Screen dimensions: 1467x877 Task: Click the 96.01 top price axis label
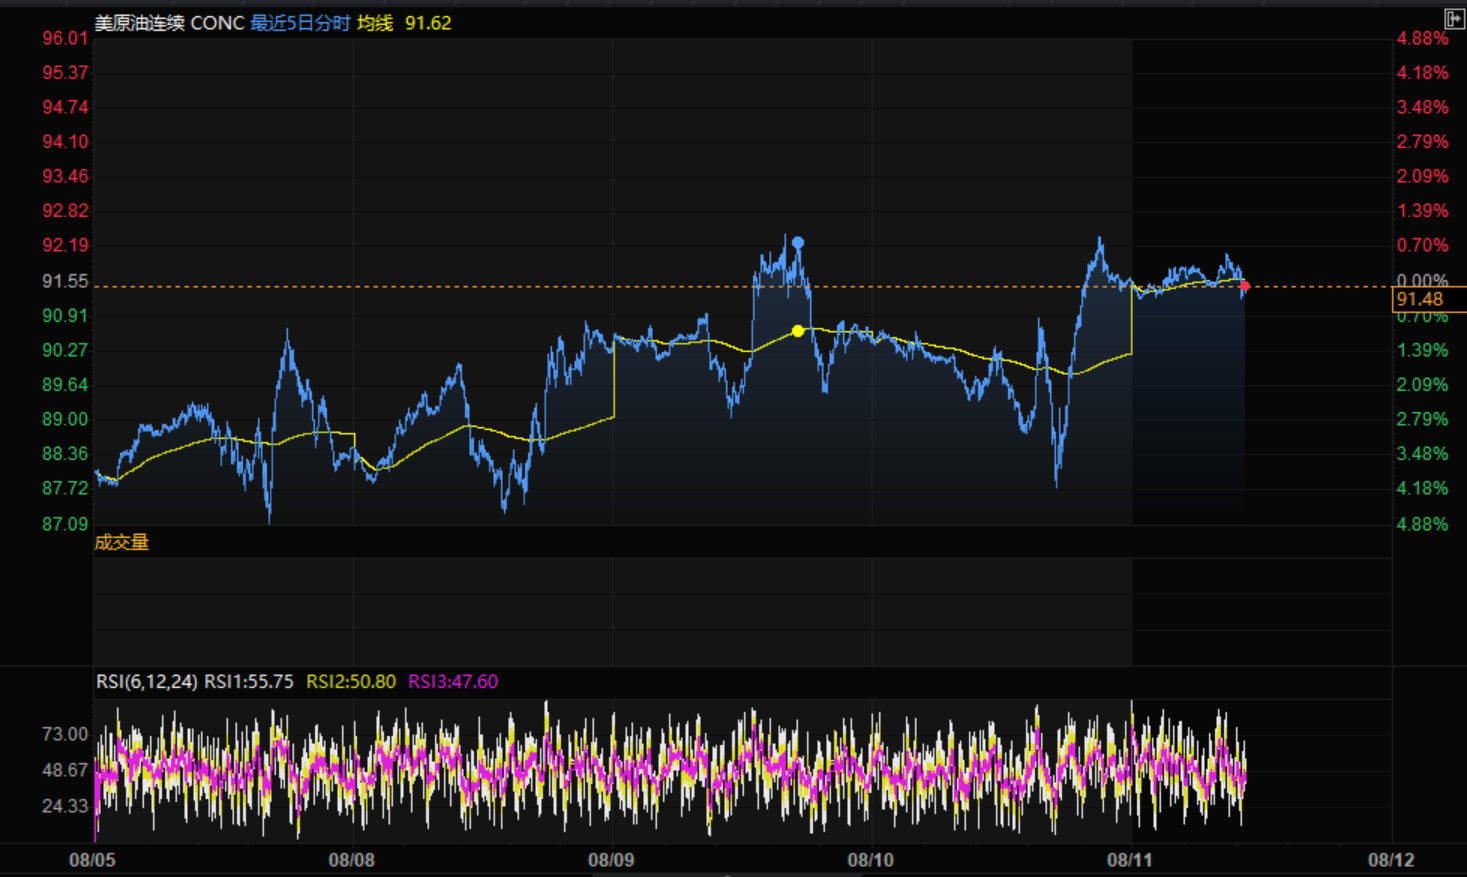(65, 39)
